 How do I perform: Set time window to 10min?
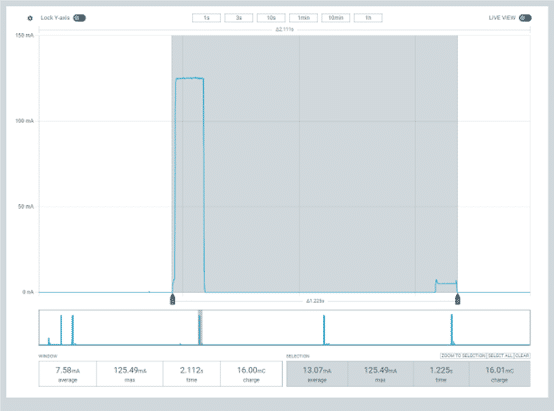(x=336, y=18)
